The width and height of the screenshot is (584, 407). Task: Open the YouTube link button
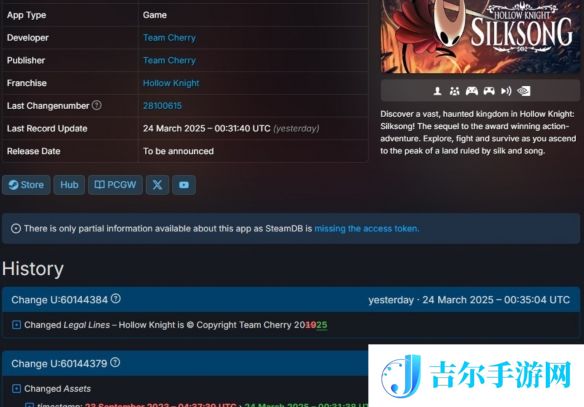tap(184, 185)
